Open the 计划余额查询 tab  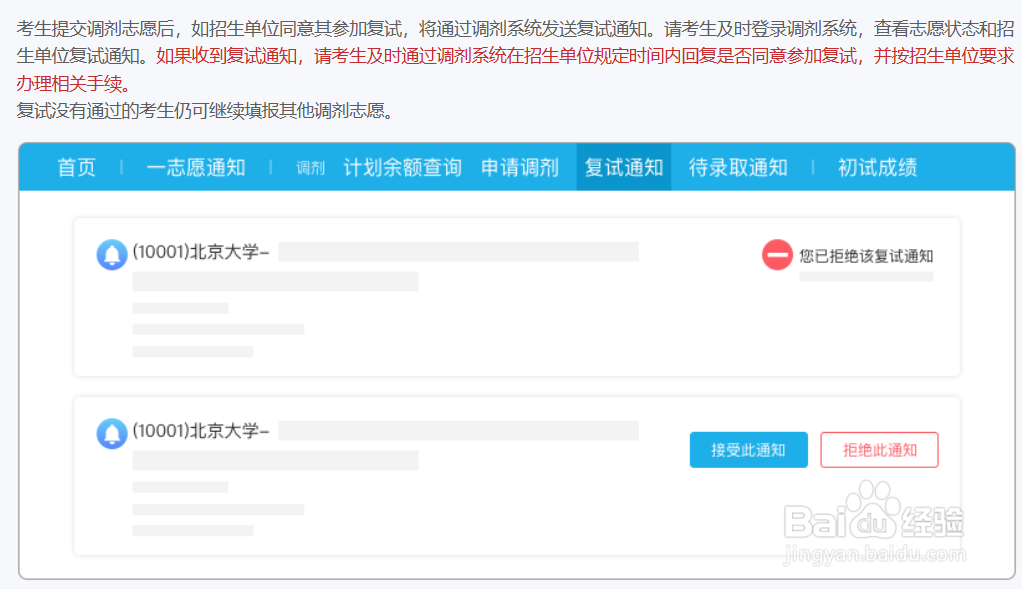tap(402, 167)
